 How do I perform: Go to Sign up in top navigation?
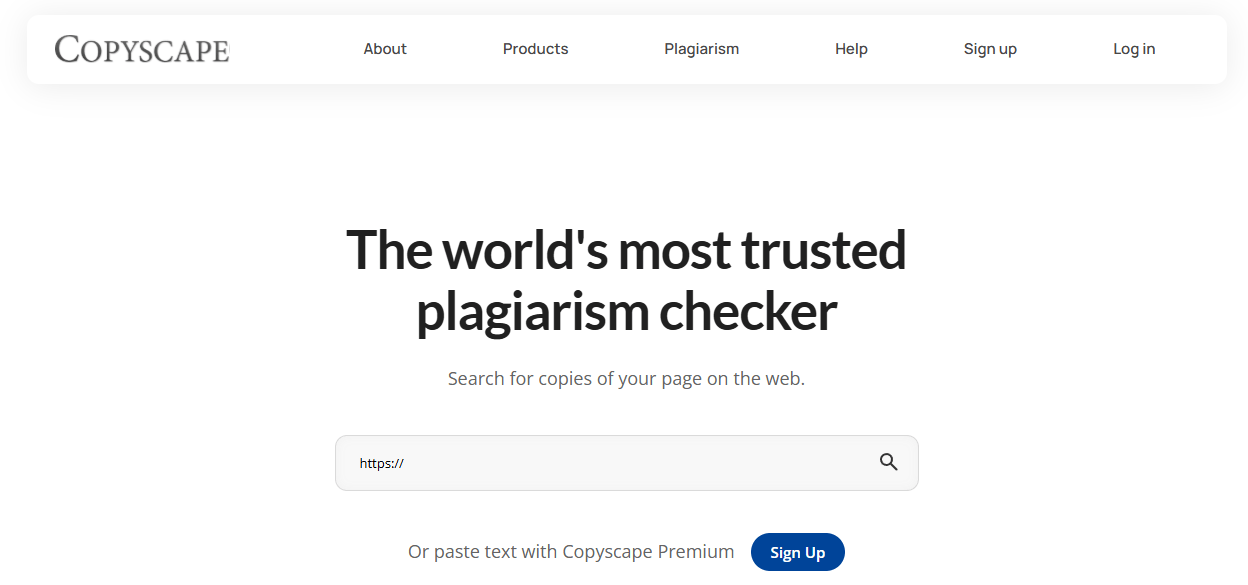click(x=990, y=49)
